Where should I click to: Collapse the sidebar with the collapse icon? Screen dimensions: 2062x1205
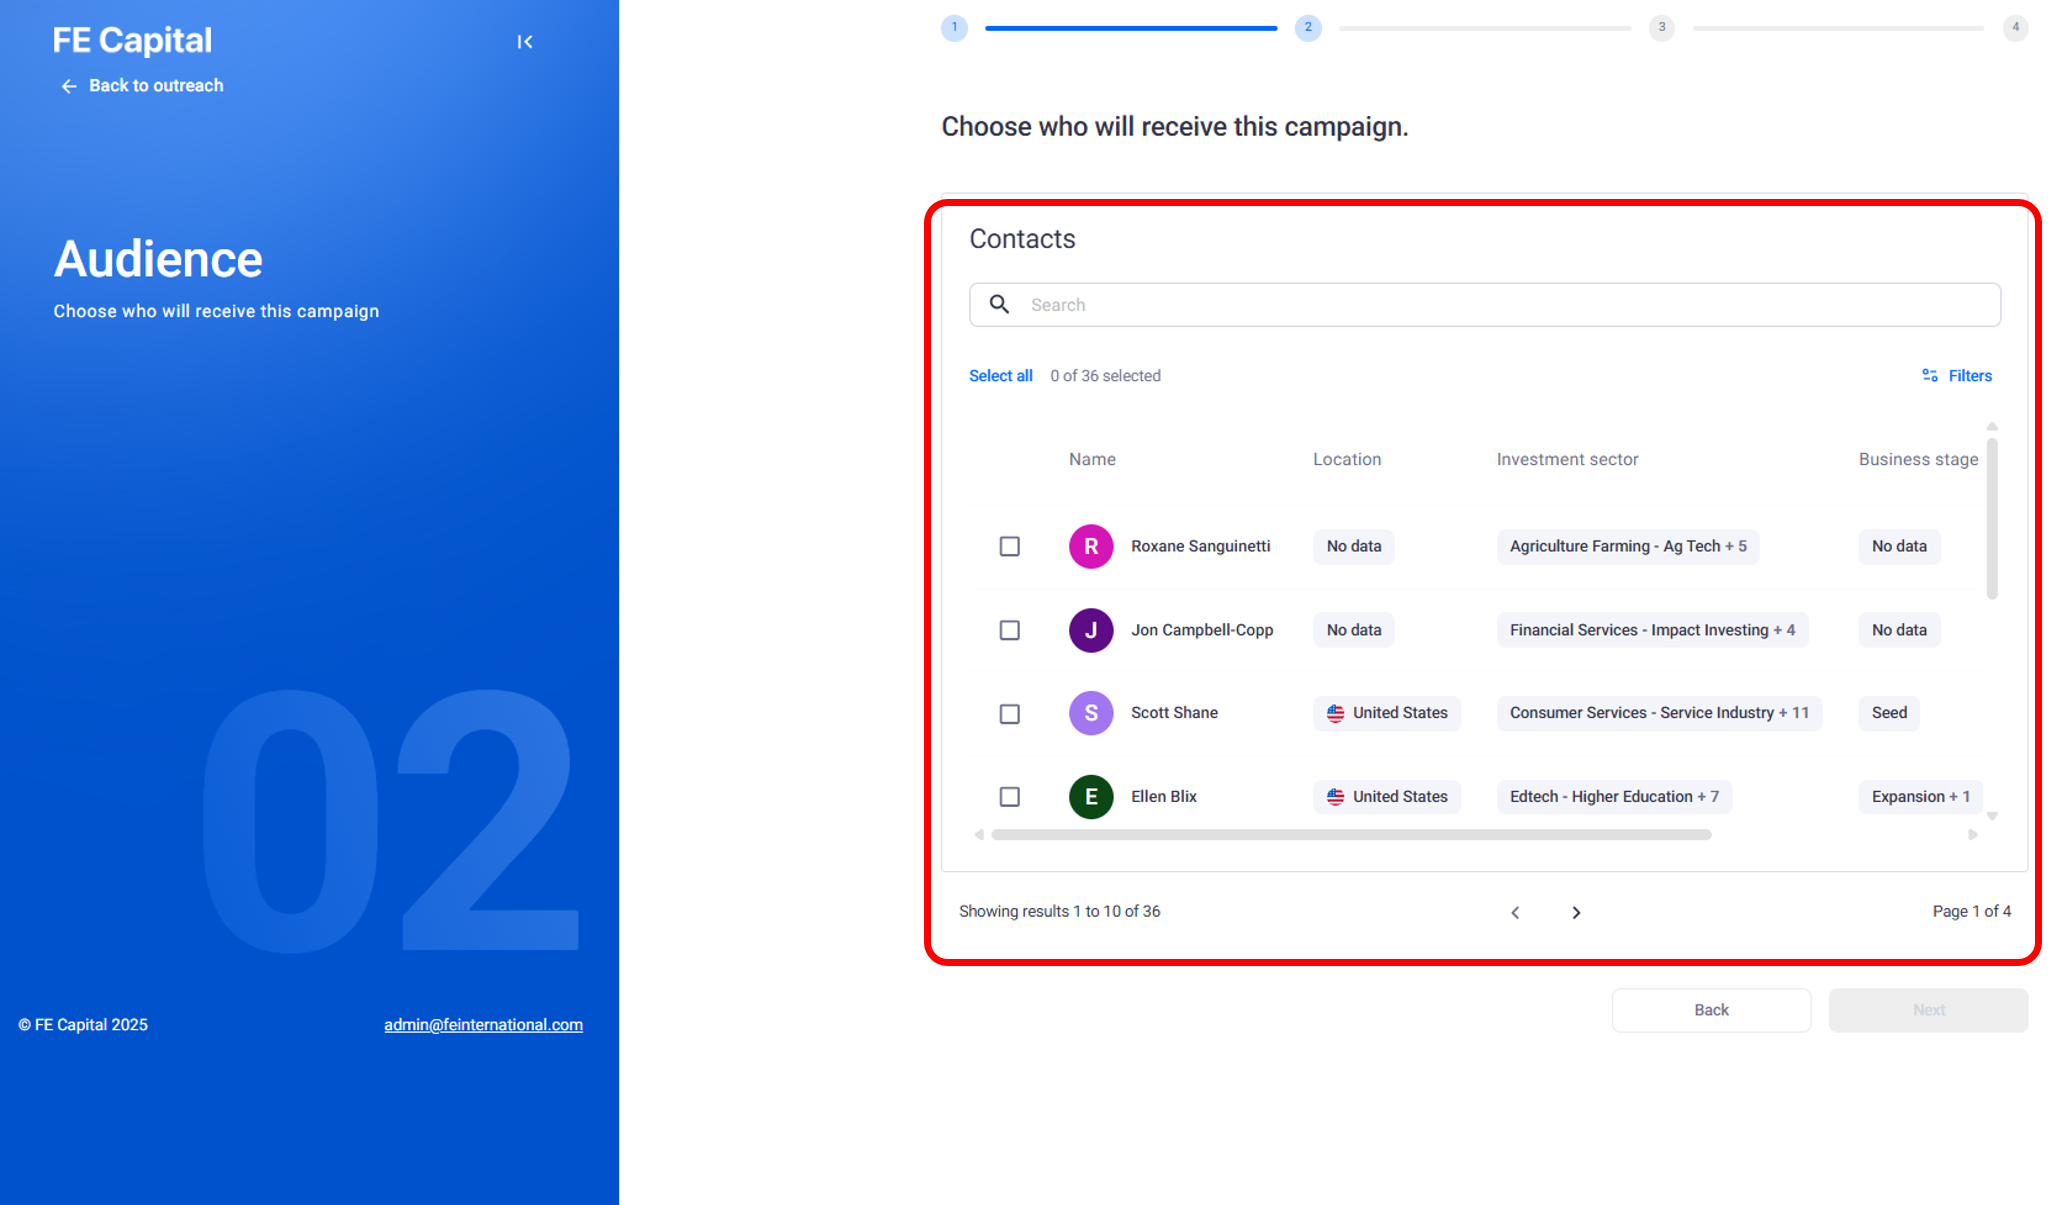pos(524,42)
